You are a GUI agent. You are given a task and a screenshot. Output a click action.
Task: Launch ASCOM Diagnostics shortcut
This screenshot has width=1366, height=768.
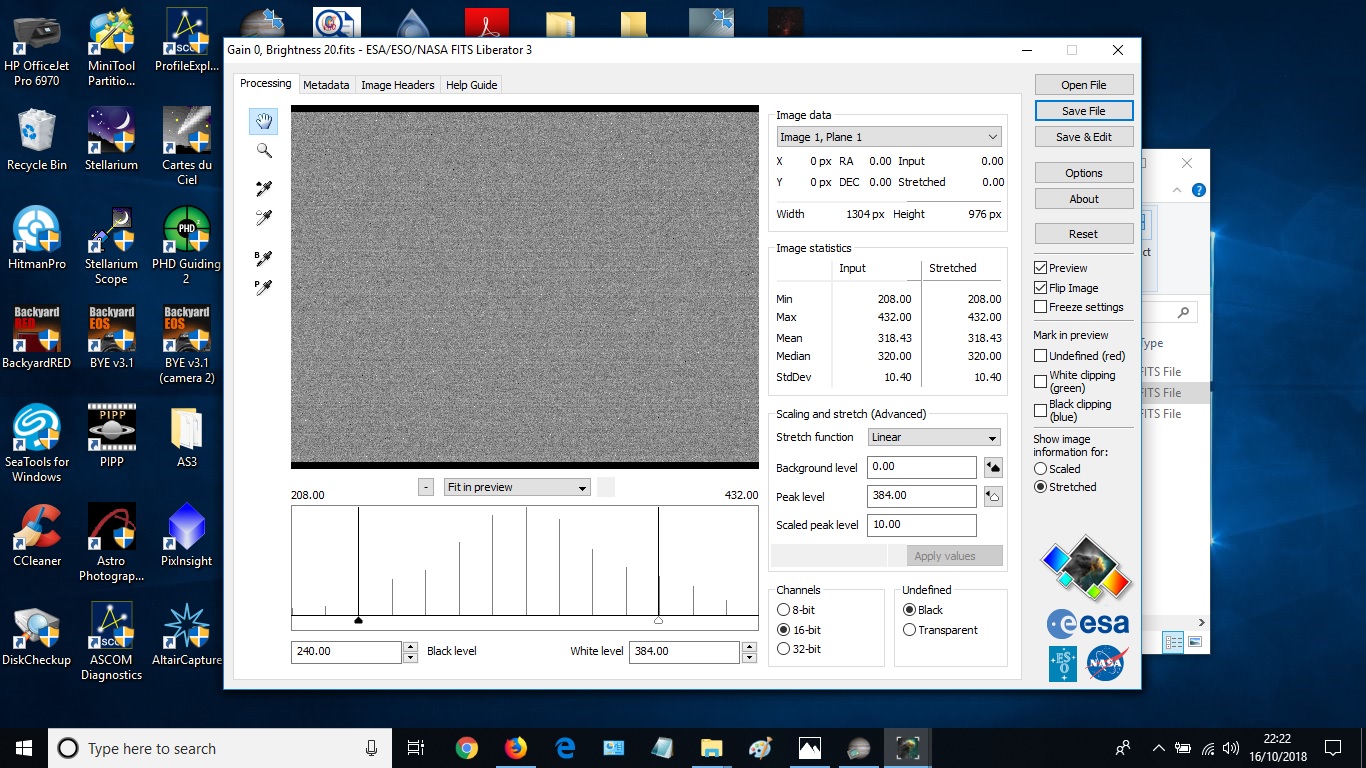[x=111, y=641]
